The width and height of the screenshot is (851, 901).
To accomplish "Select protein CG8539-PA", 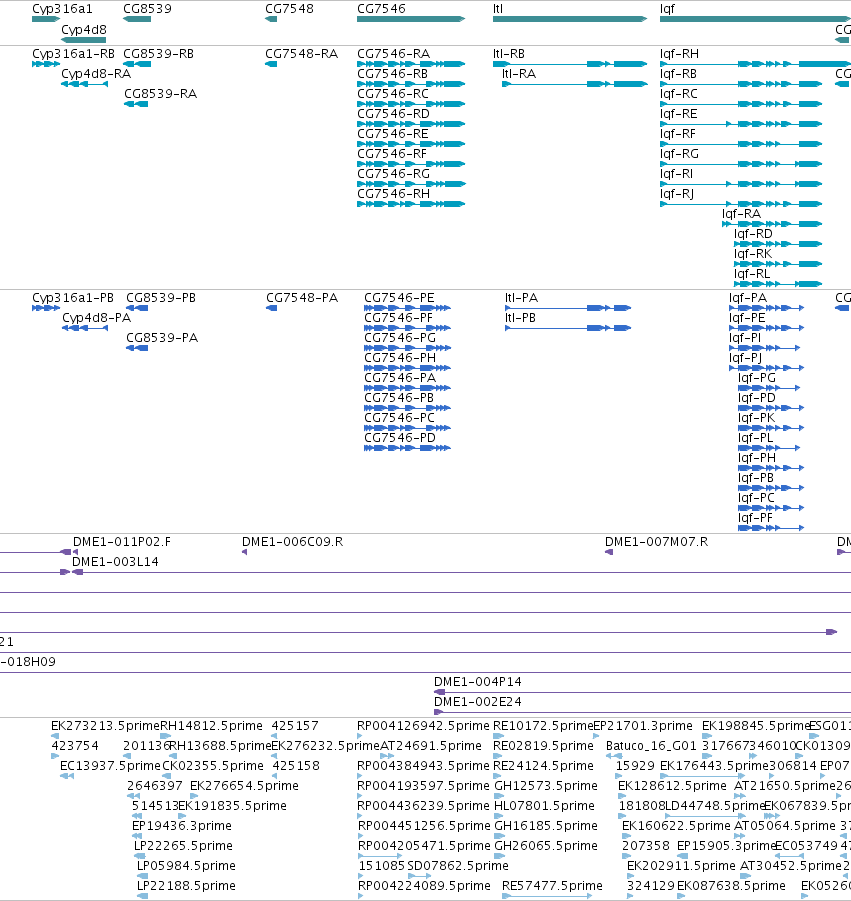I will click(162, 338).
